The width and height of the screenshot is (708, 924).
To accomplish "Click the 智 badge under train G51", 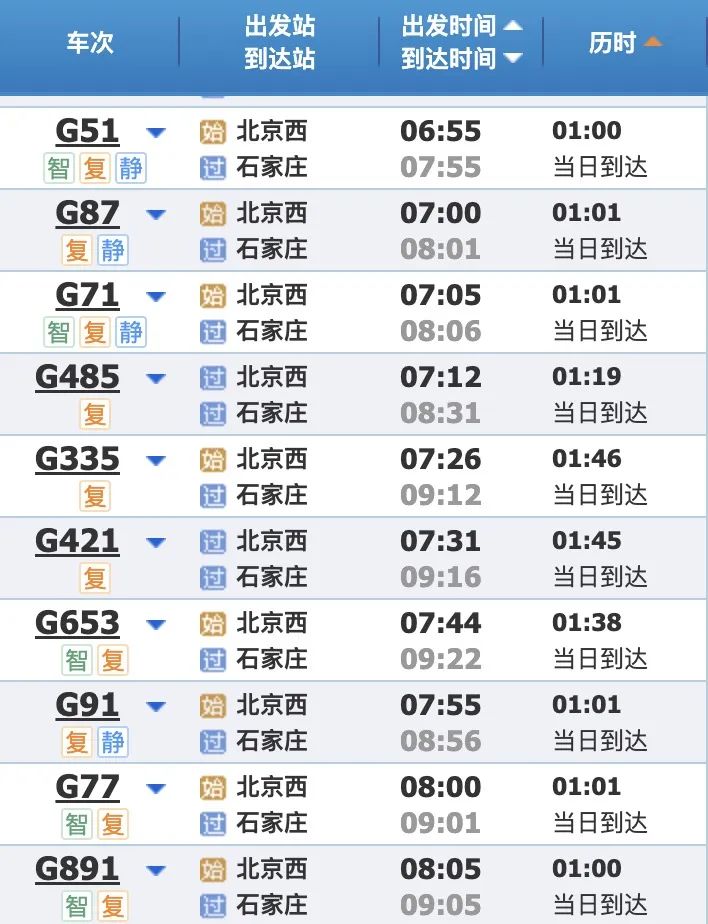I will tap(59, 168).
